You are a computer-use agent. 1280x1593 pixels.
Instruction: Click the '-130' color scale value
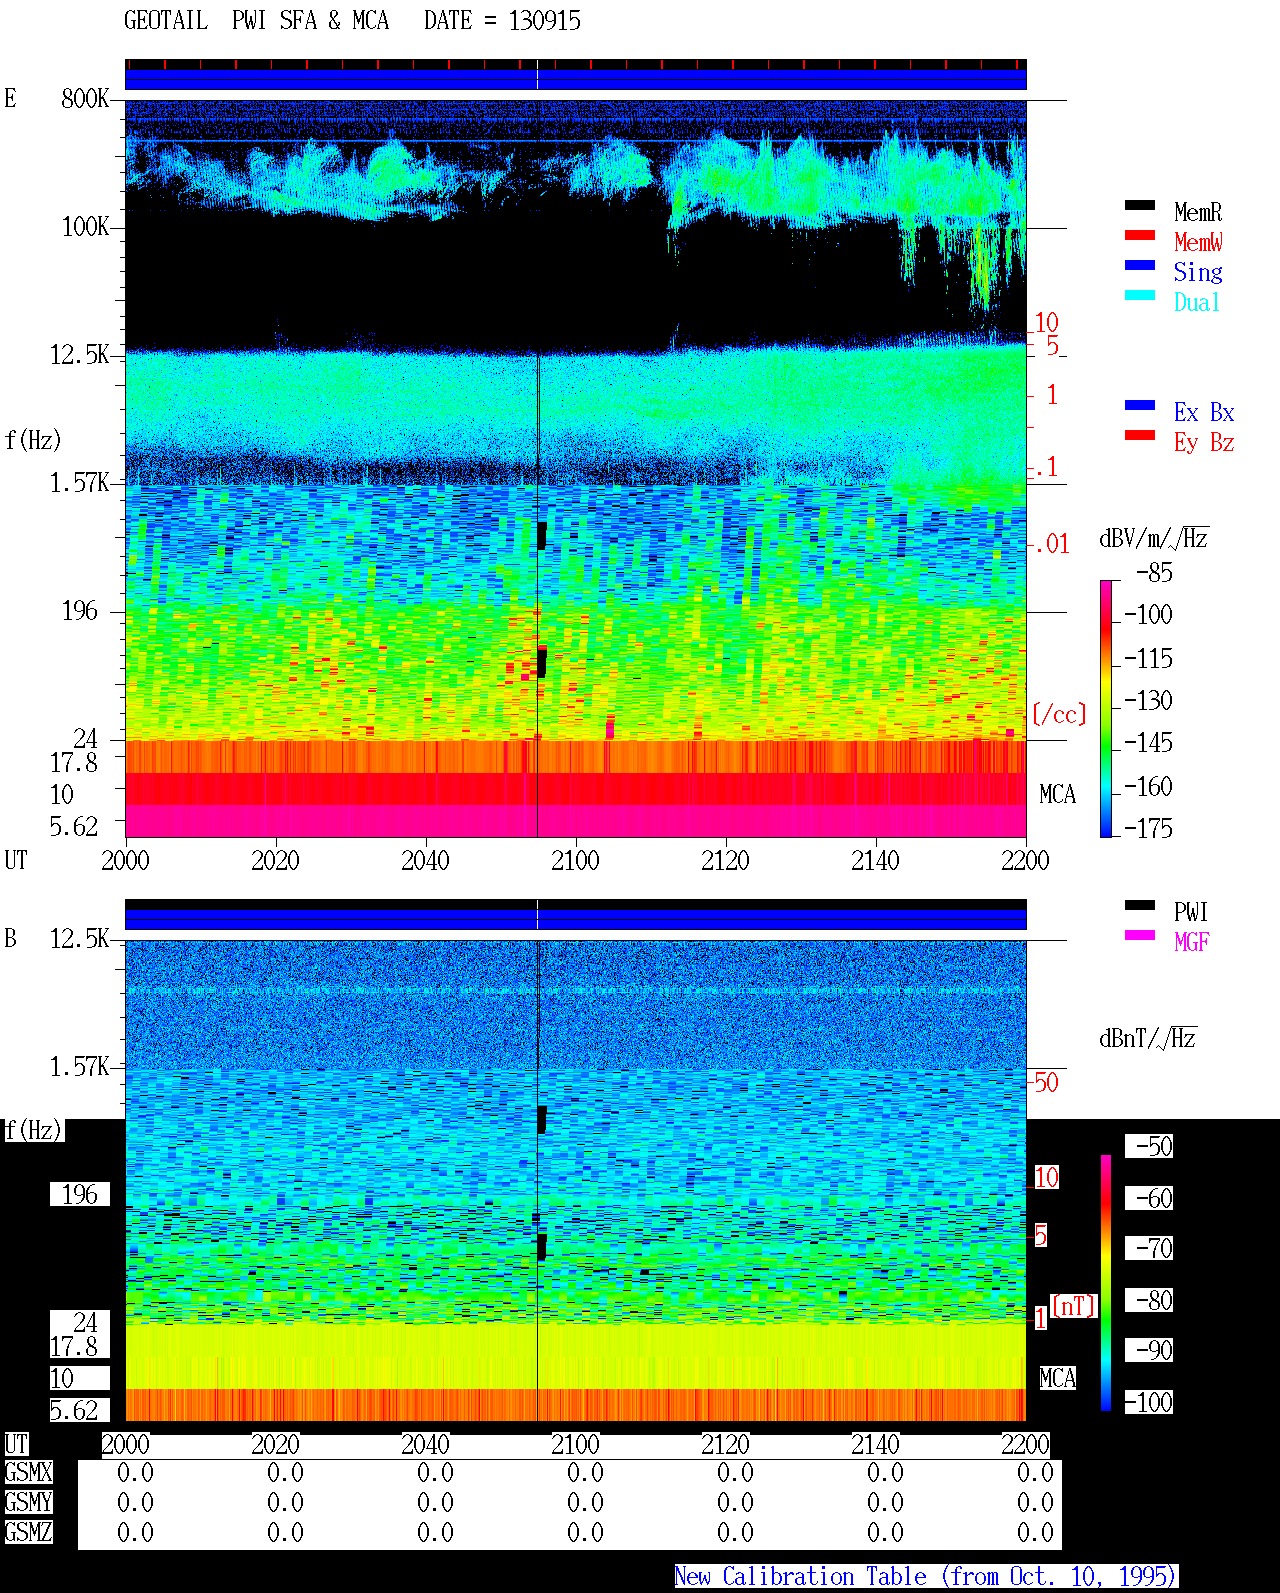[1148, 701]
